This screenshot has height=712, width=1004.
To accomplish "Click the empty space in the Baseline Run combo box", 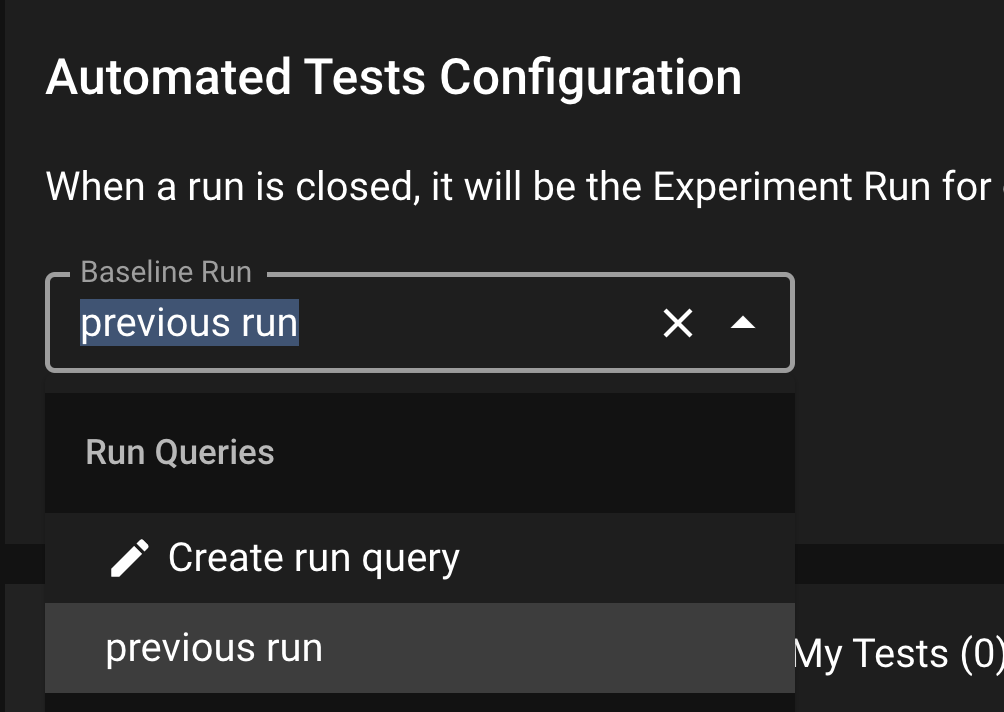I will (480, 323).
